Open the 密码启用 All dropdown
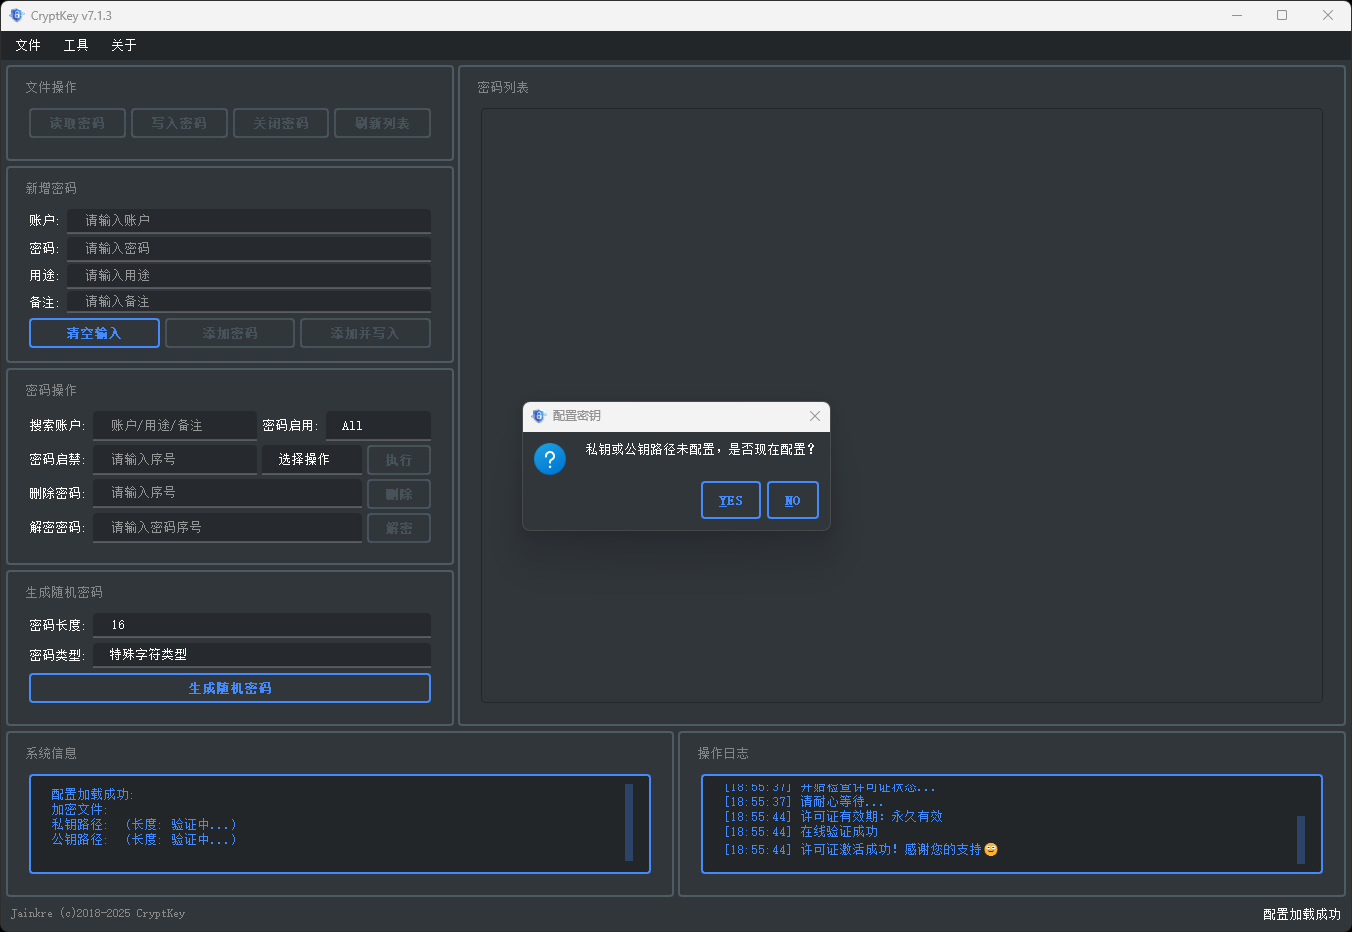1352x932 pixels. (378, 425)
